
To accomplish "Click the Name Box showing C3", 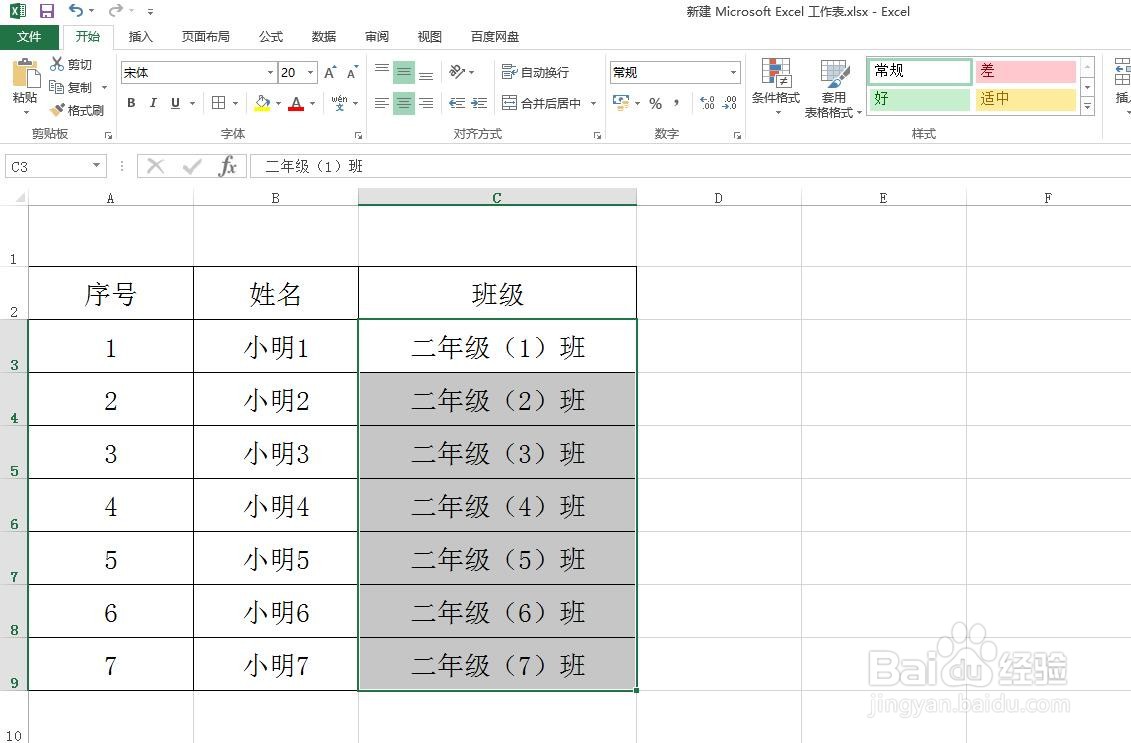I will [x=47, y=166].
